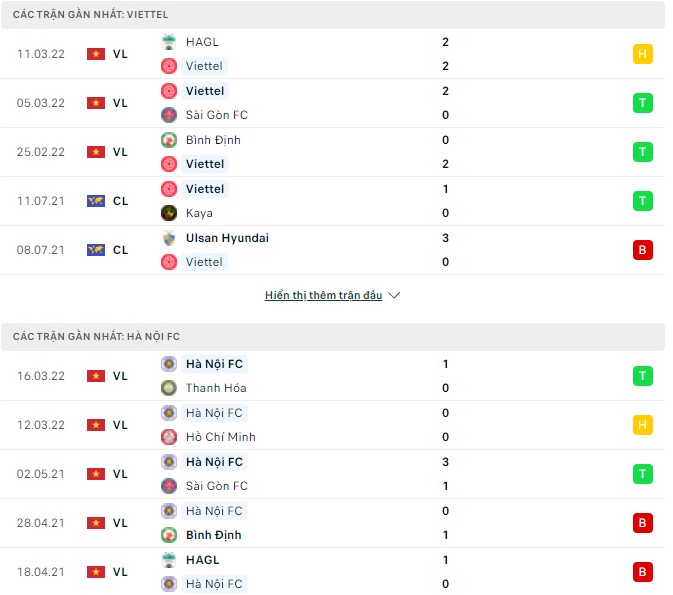Click the Champions League flag on 08.07.21

(96, 250)
